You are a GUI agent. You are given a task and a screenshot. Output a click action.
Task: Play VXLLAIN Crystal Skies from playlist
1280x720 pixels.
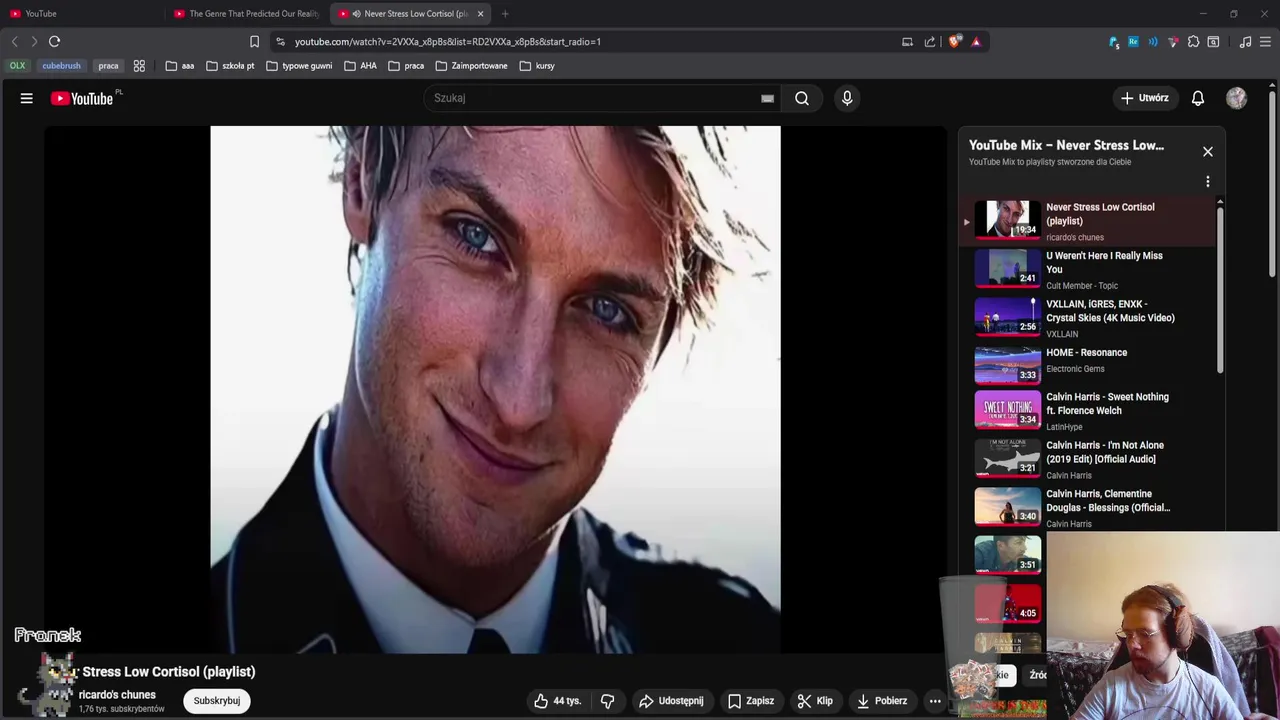[1089, 318]
